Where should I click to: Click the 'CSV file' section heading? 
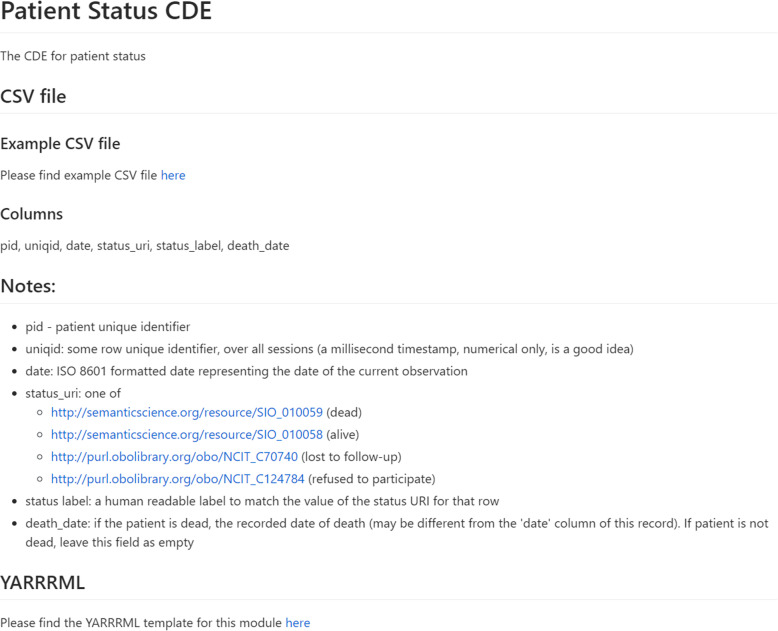point(33,96)
